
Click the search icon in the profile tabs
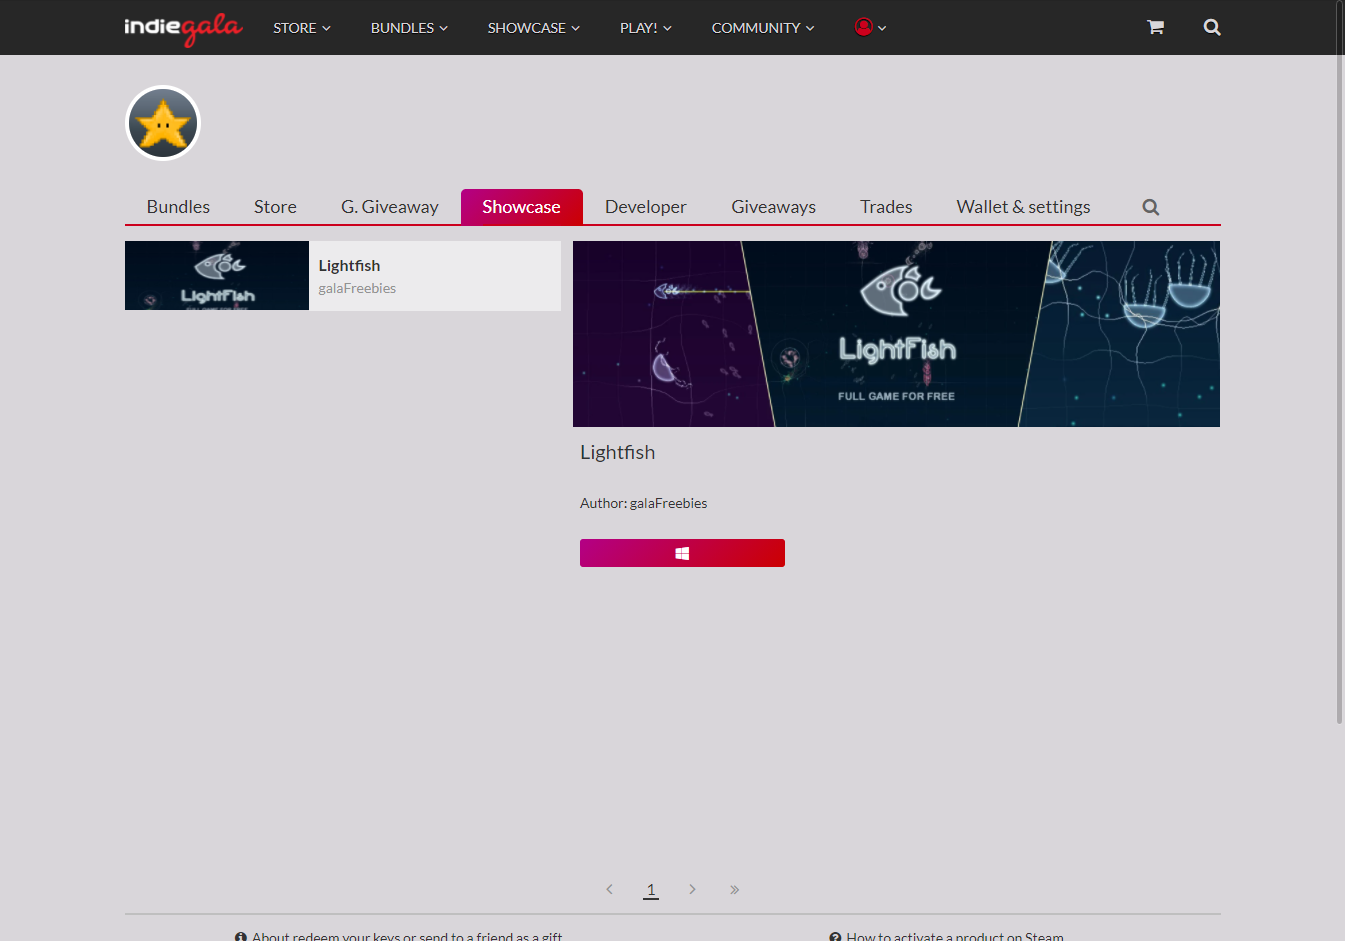click(x=1151, y=207)
